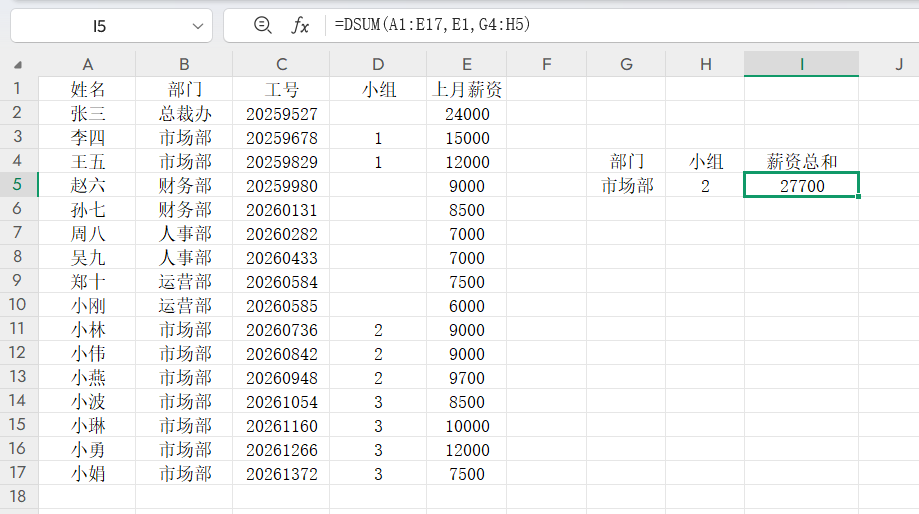Select column E header
This screenshot has width=919, height=514.
tap(466, 65)
